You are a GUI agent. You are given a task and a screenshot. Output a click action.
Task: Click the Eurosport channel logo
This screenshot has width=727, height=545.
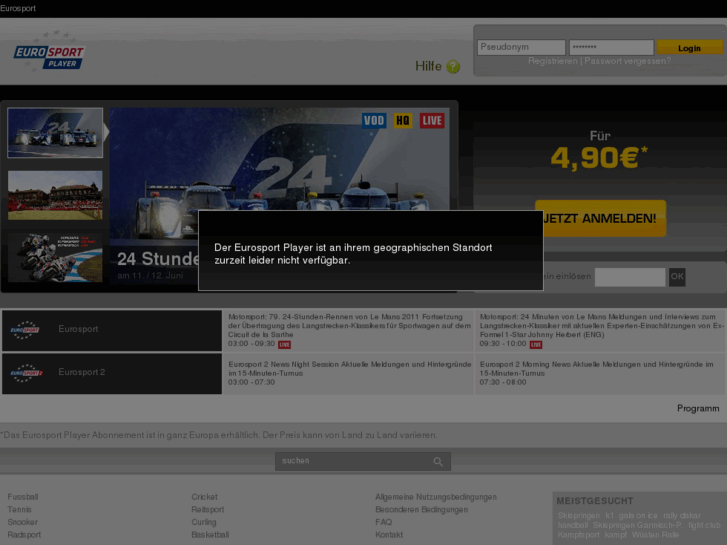(x=25, y=330)
